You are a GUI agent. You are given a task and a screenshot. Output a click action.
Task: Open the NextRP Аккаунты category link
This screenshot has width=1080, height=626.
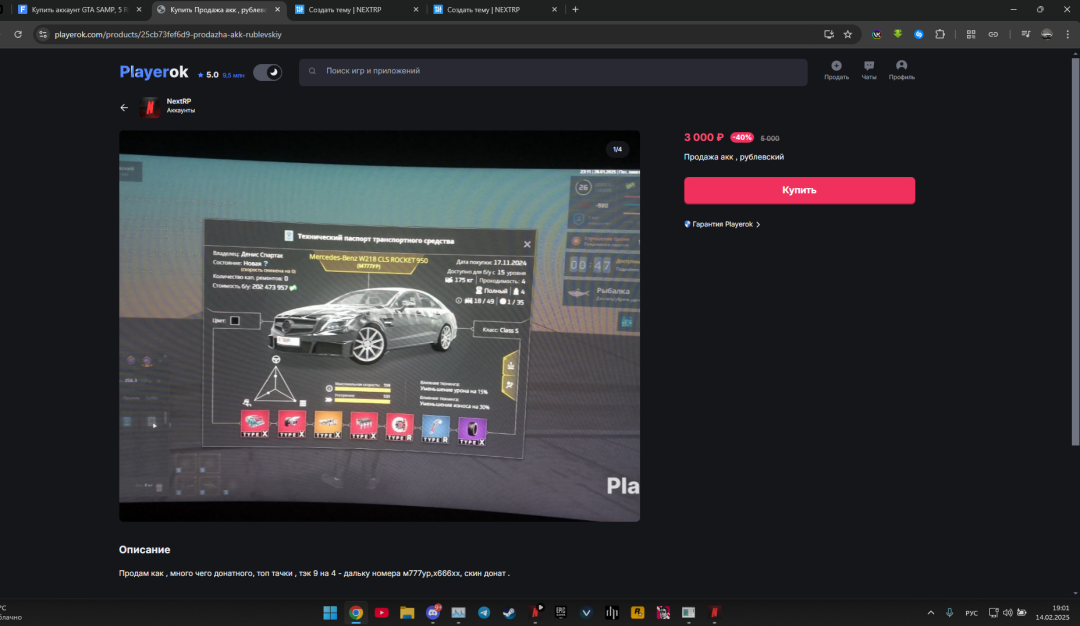tap(180, 105)
